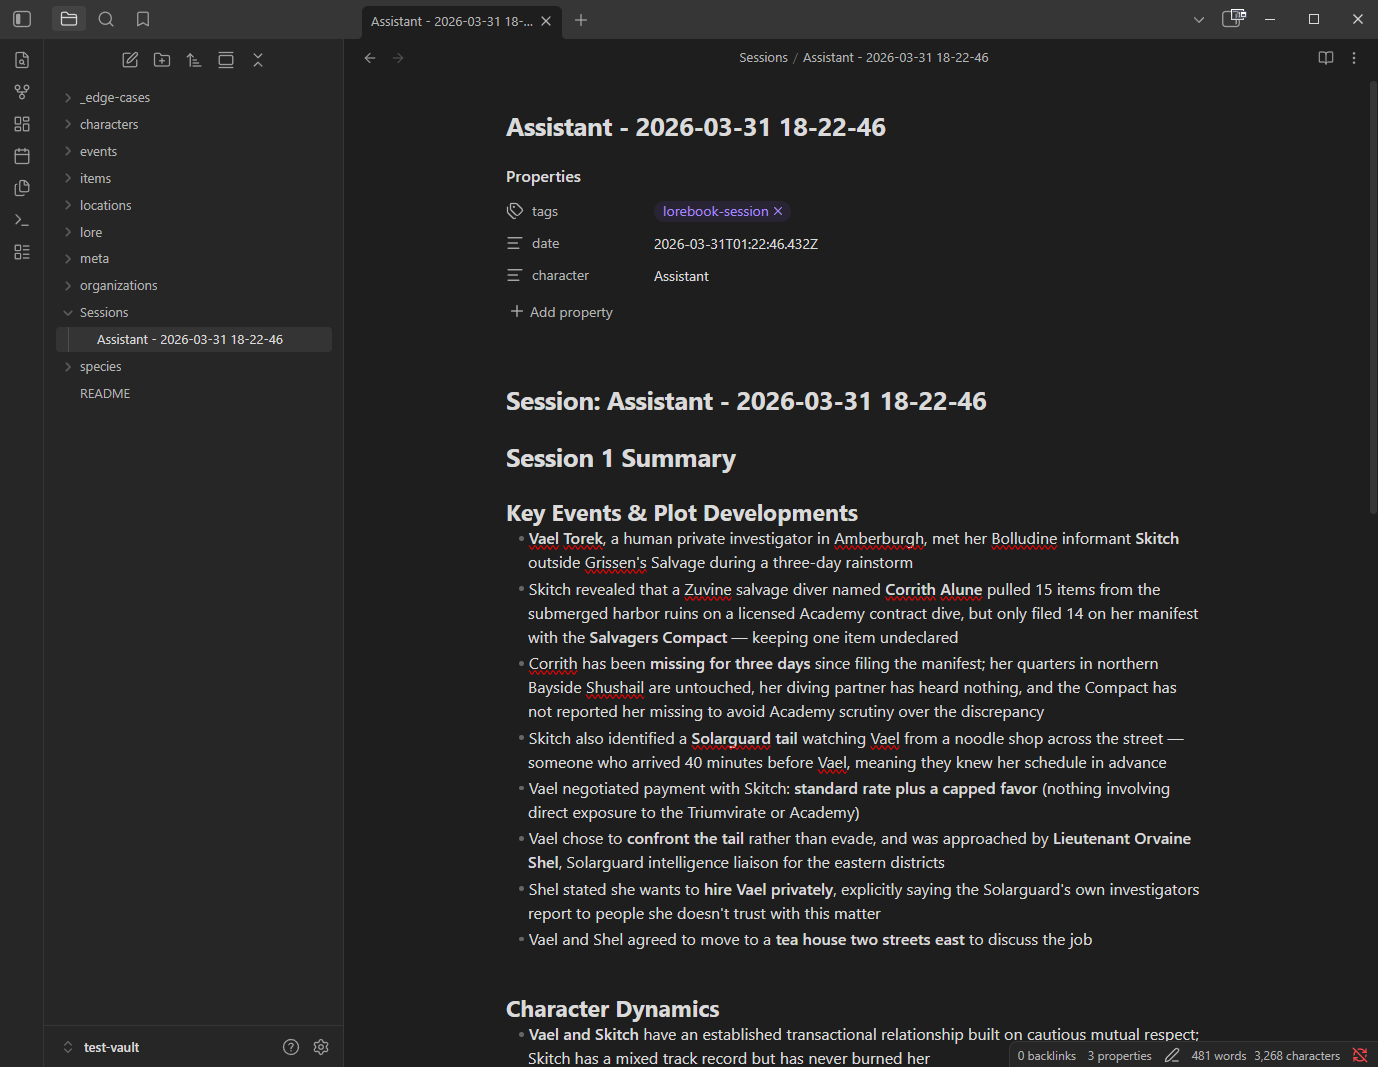Click the Character Dynamics heading
The height and width of the screenshot is (1067, 1378).
(x=613, y=1009)
